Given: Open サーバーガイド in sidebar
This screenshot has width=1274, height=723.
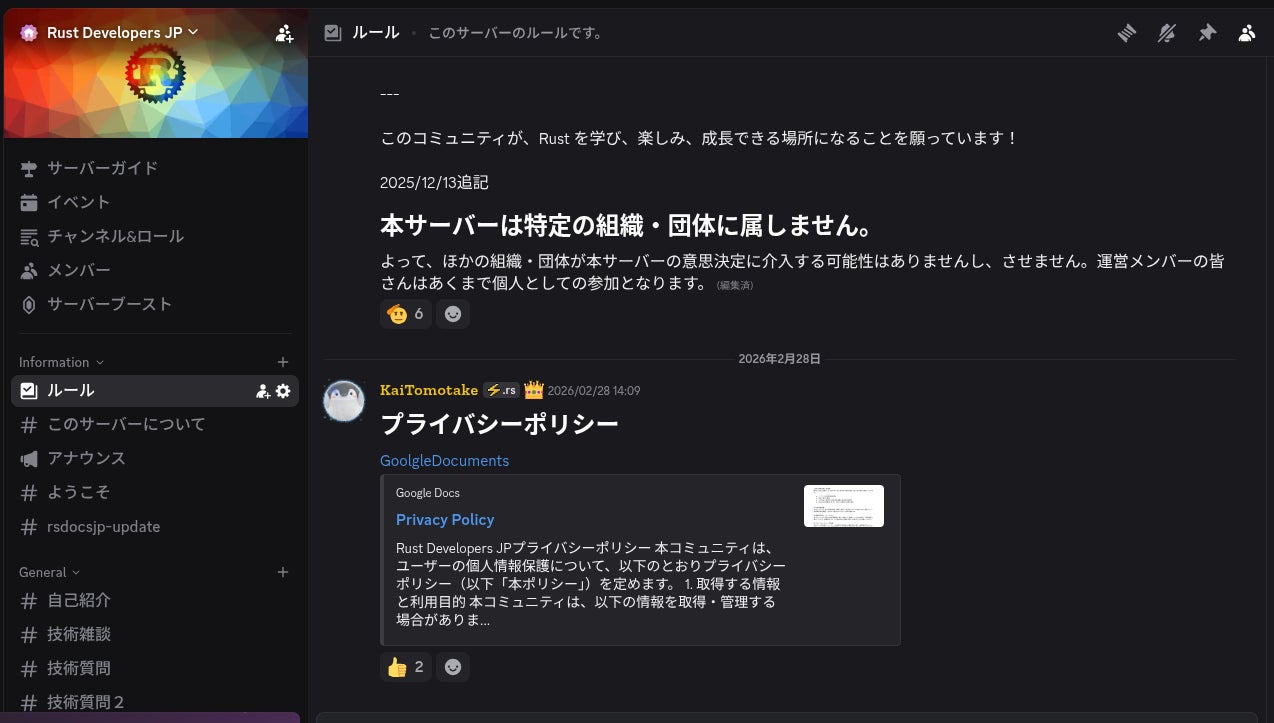Looking at the screenshot, I should 102,168.
